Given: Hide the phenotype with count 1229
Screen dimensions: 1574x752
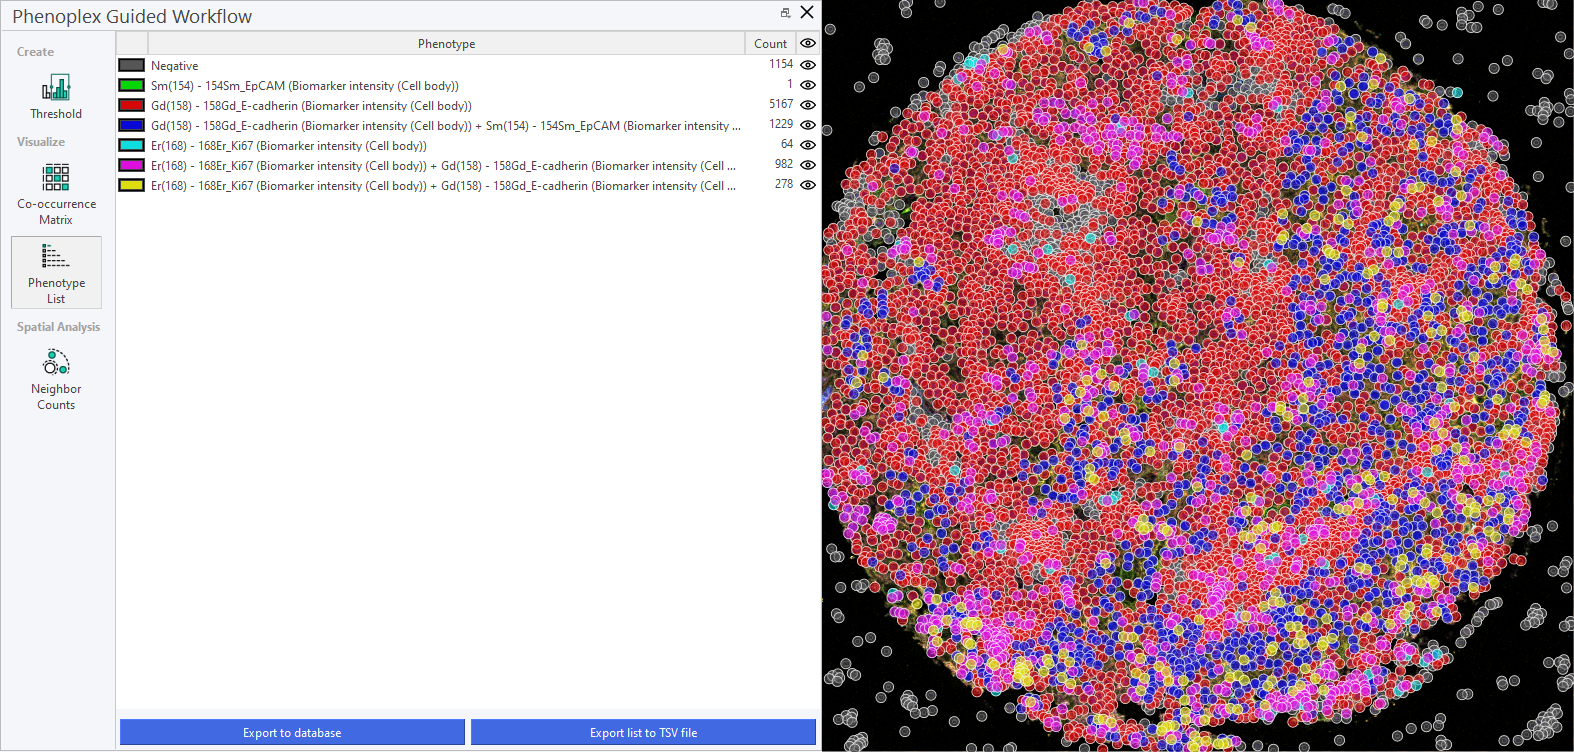Looking at the screenshot, I should coord(808,125).
